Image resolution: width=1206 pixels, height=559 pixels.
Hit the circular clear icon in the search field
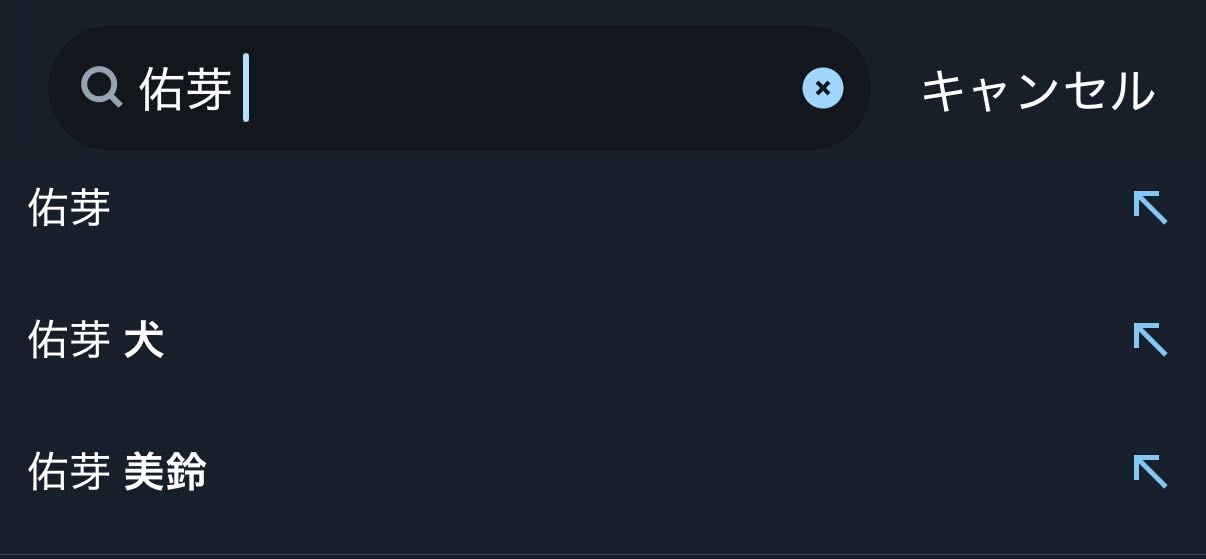click(822, 88)
